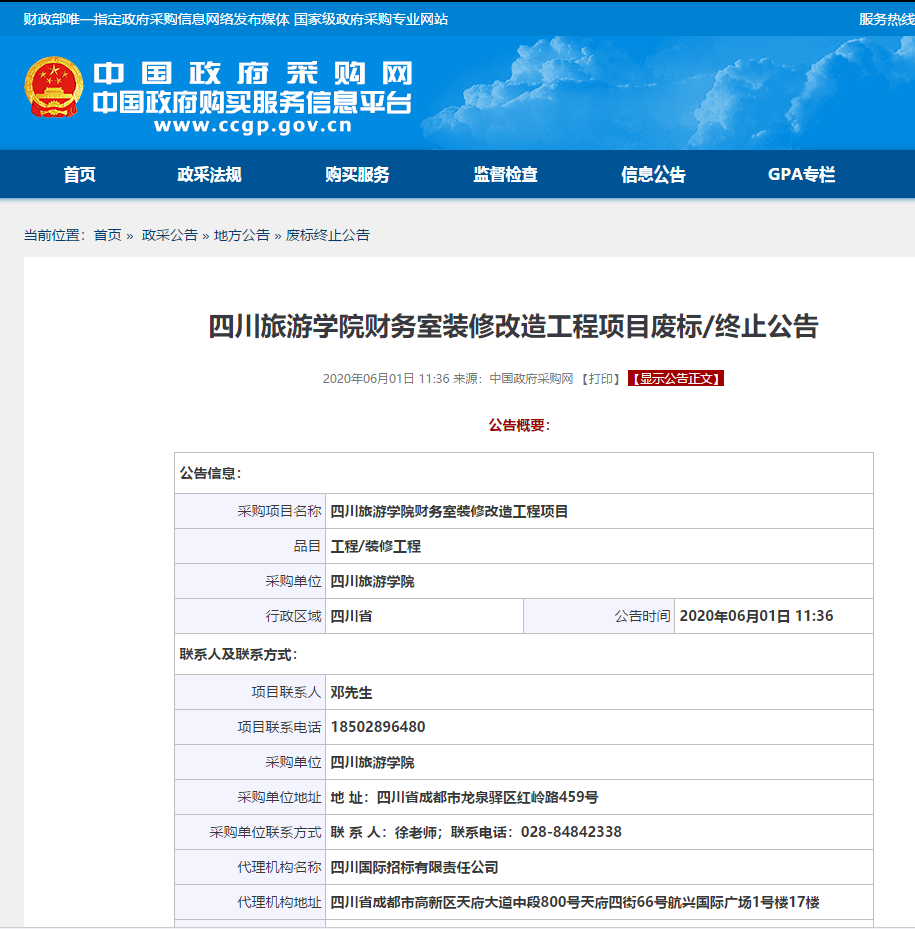This screenshot has width=915, height=929.
Task: Click the top bar 财政部 tagline text
Action: pyautogui.click(x=236, y=19)
